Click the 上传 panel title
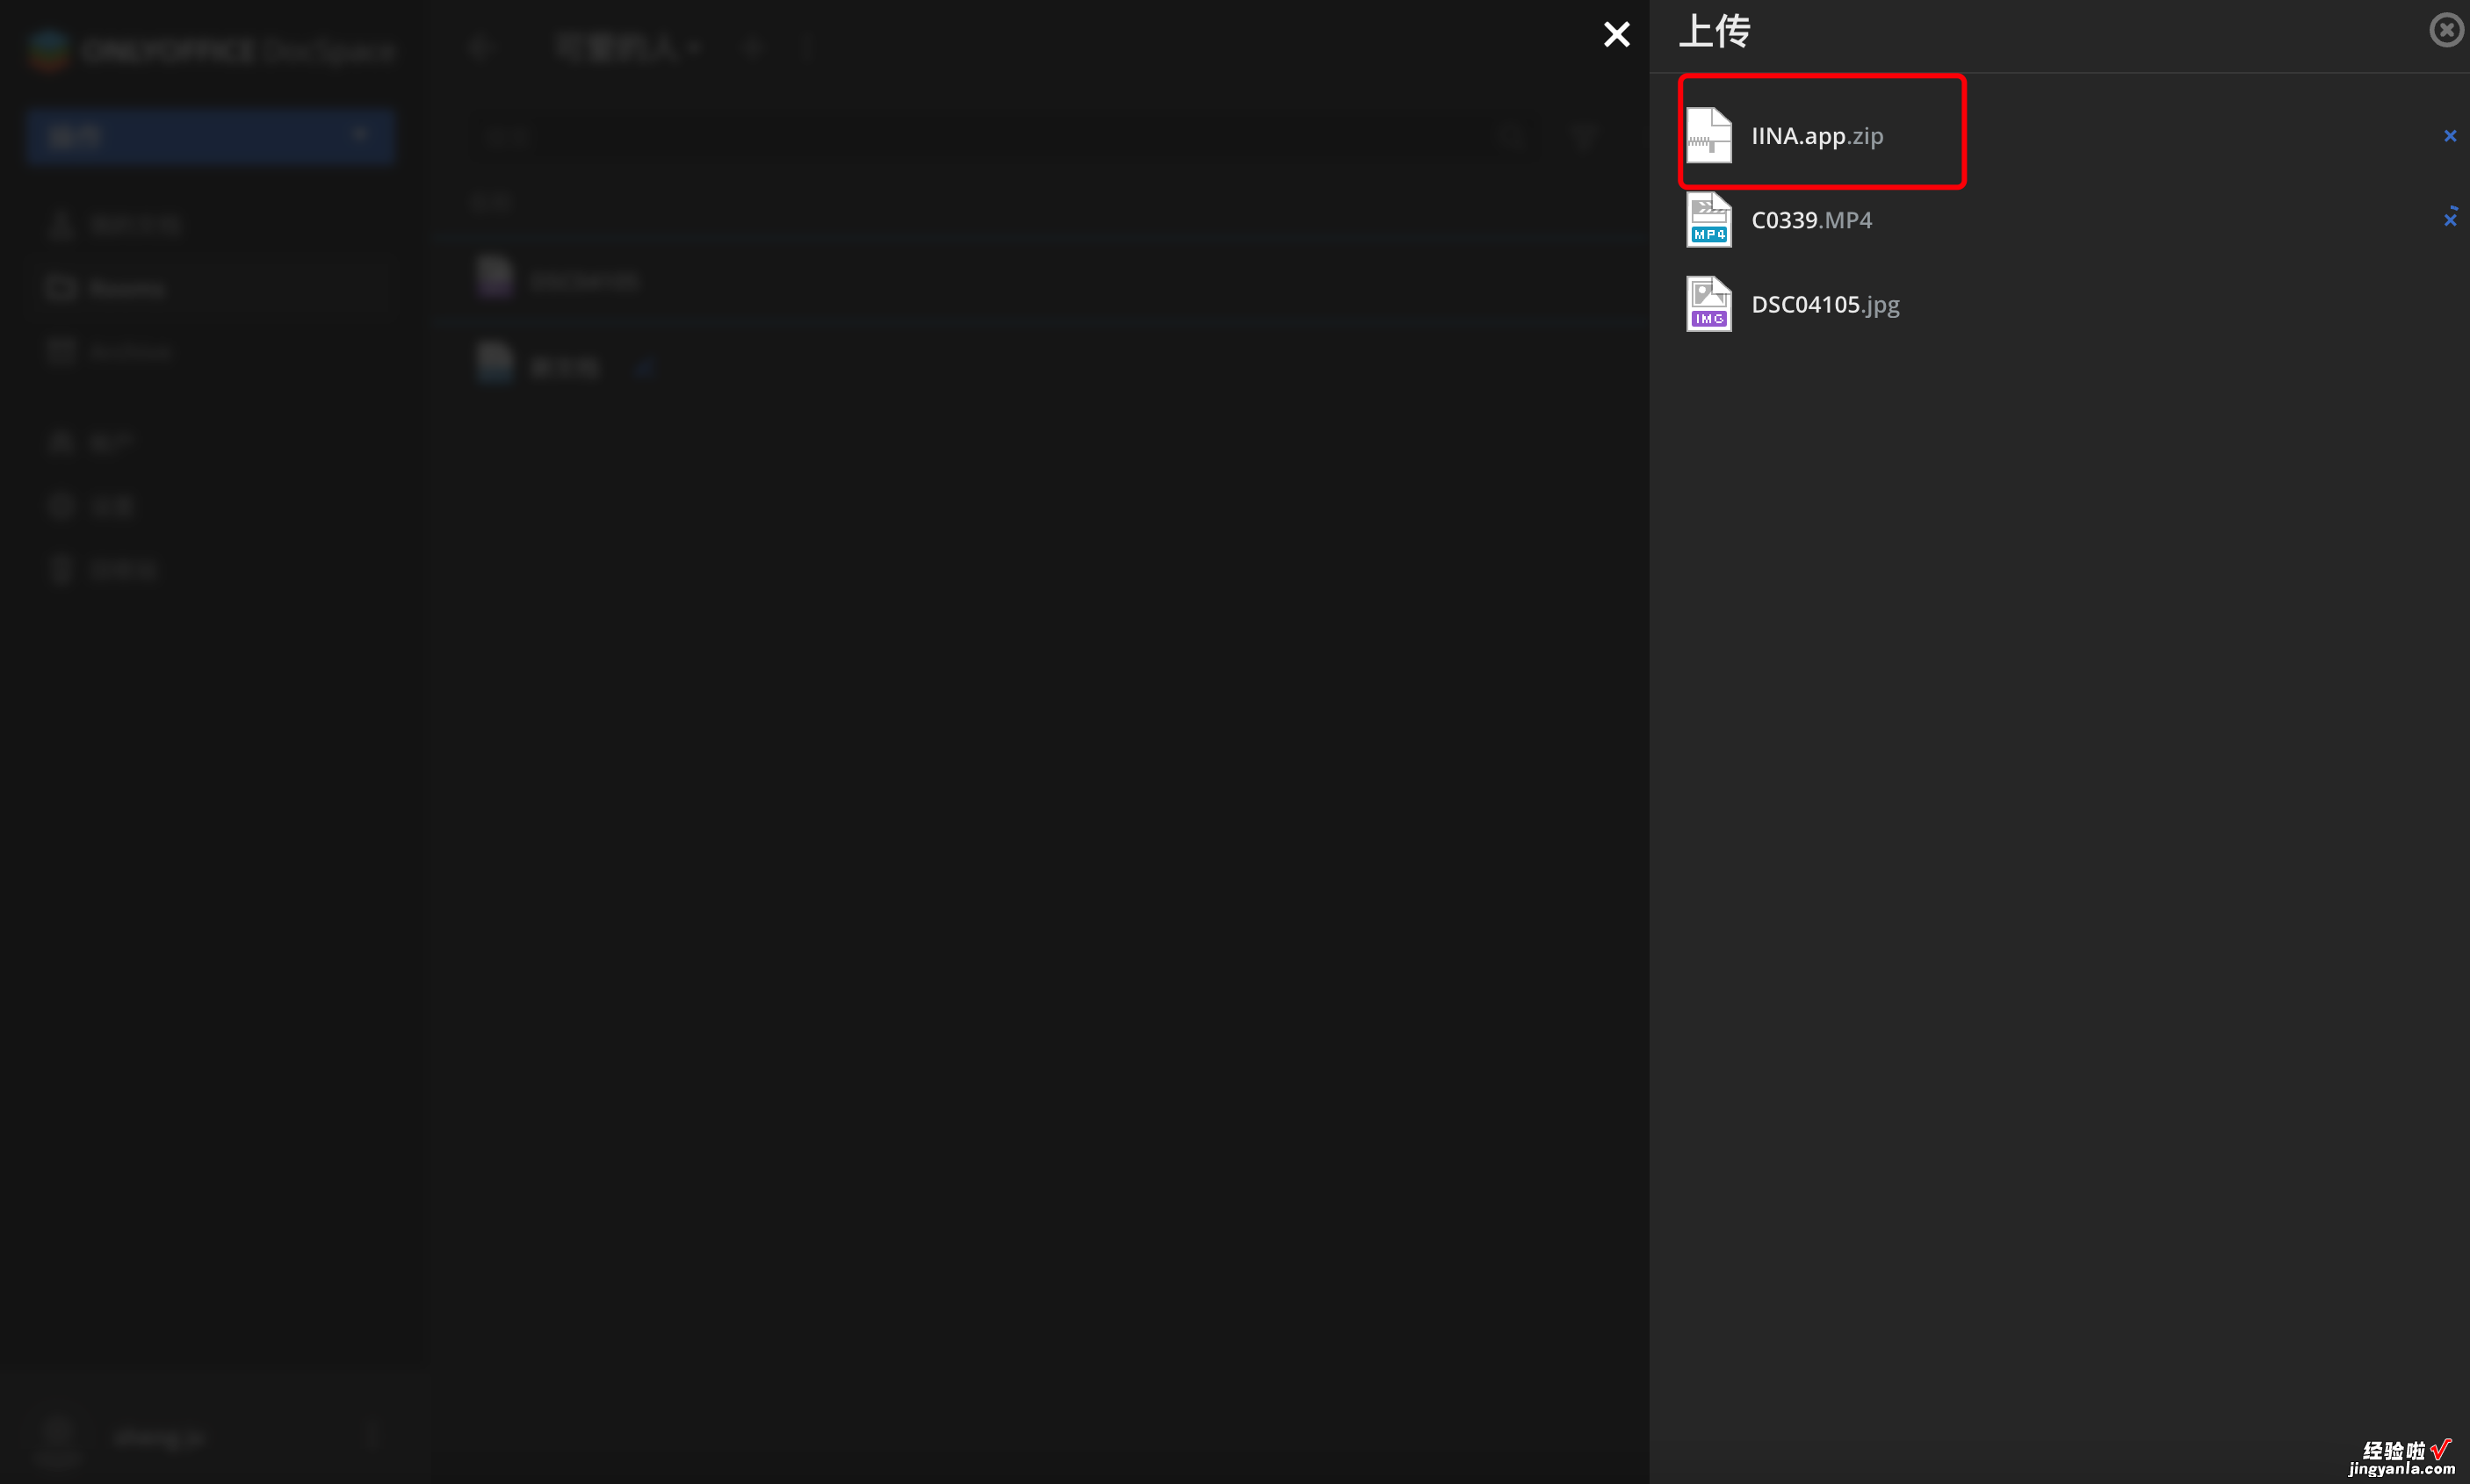Screen dimensions: 2470x1484 coord(1714,31)
